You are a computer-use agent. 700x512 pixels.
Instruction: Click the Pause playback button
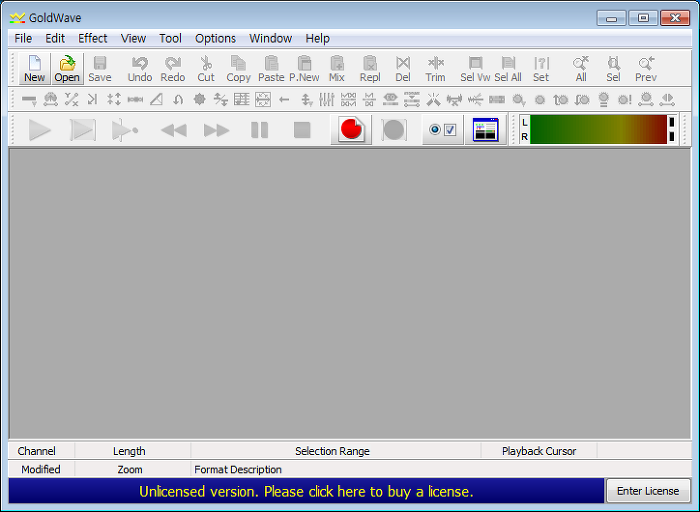(259, 130)
